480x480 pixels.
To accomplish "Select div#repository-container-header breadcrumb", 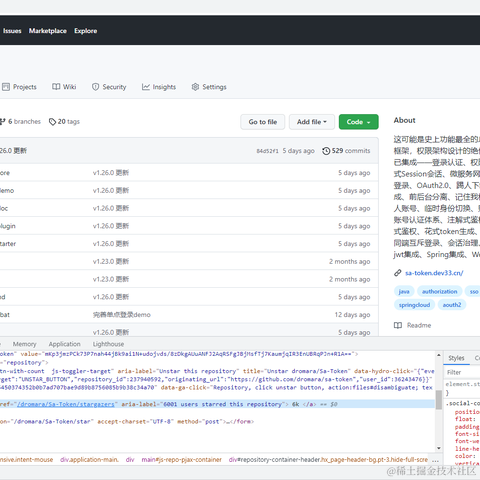I will tap(328, 460).
